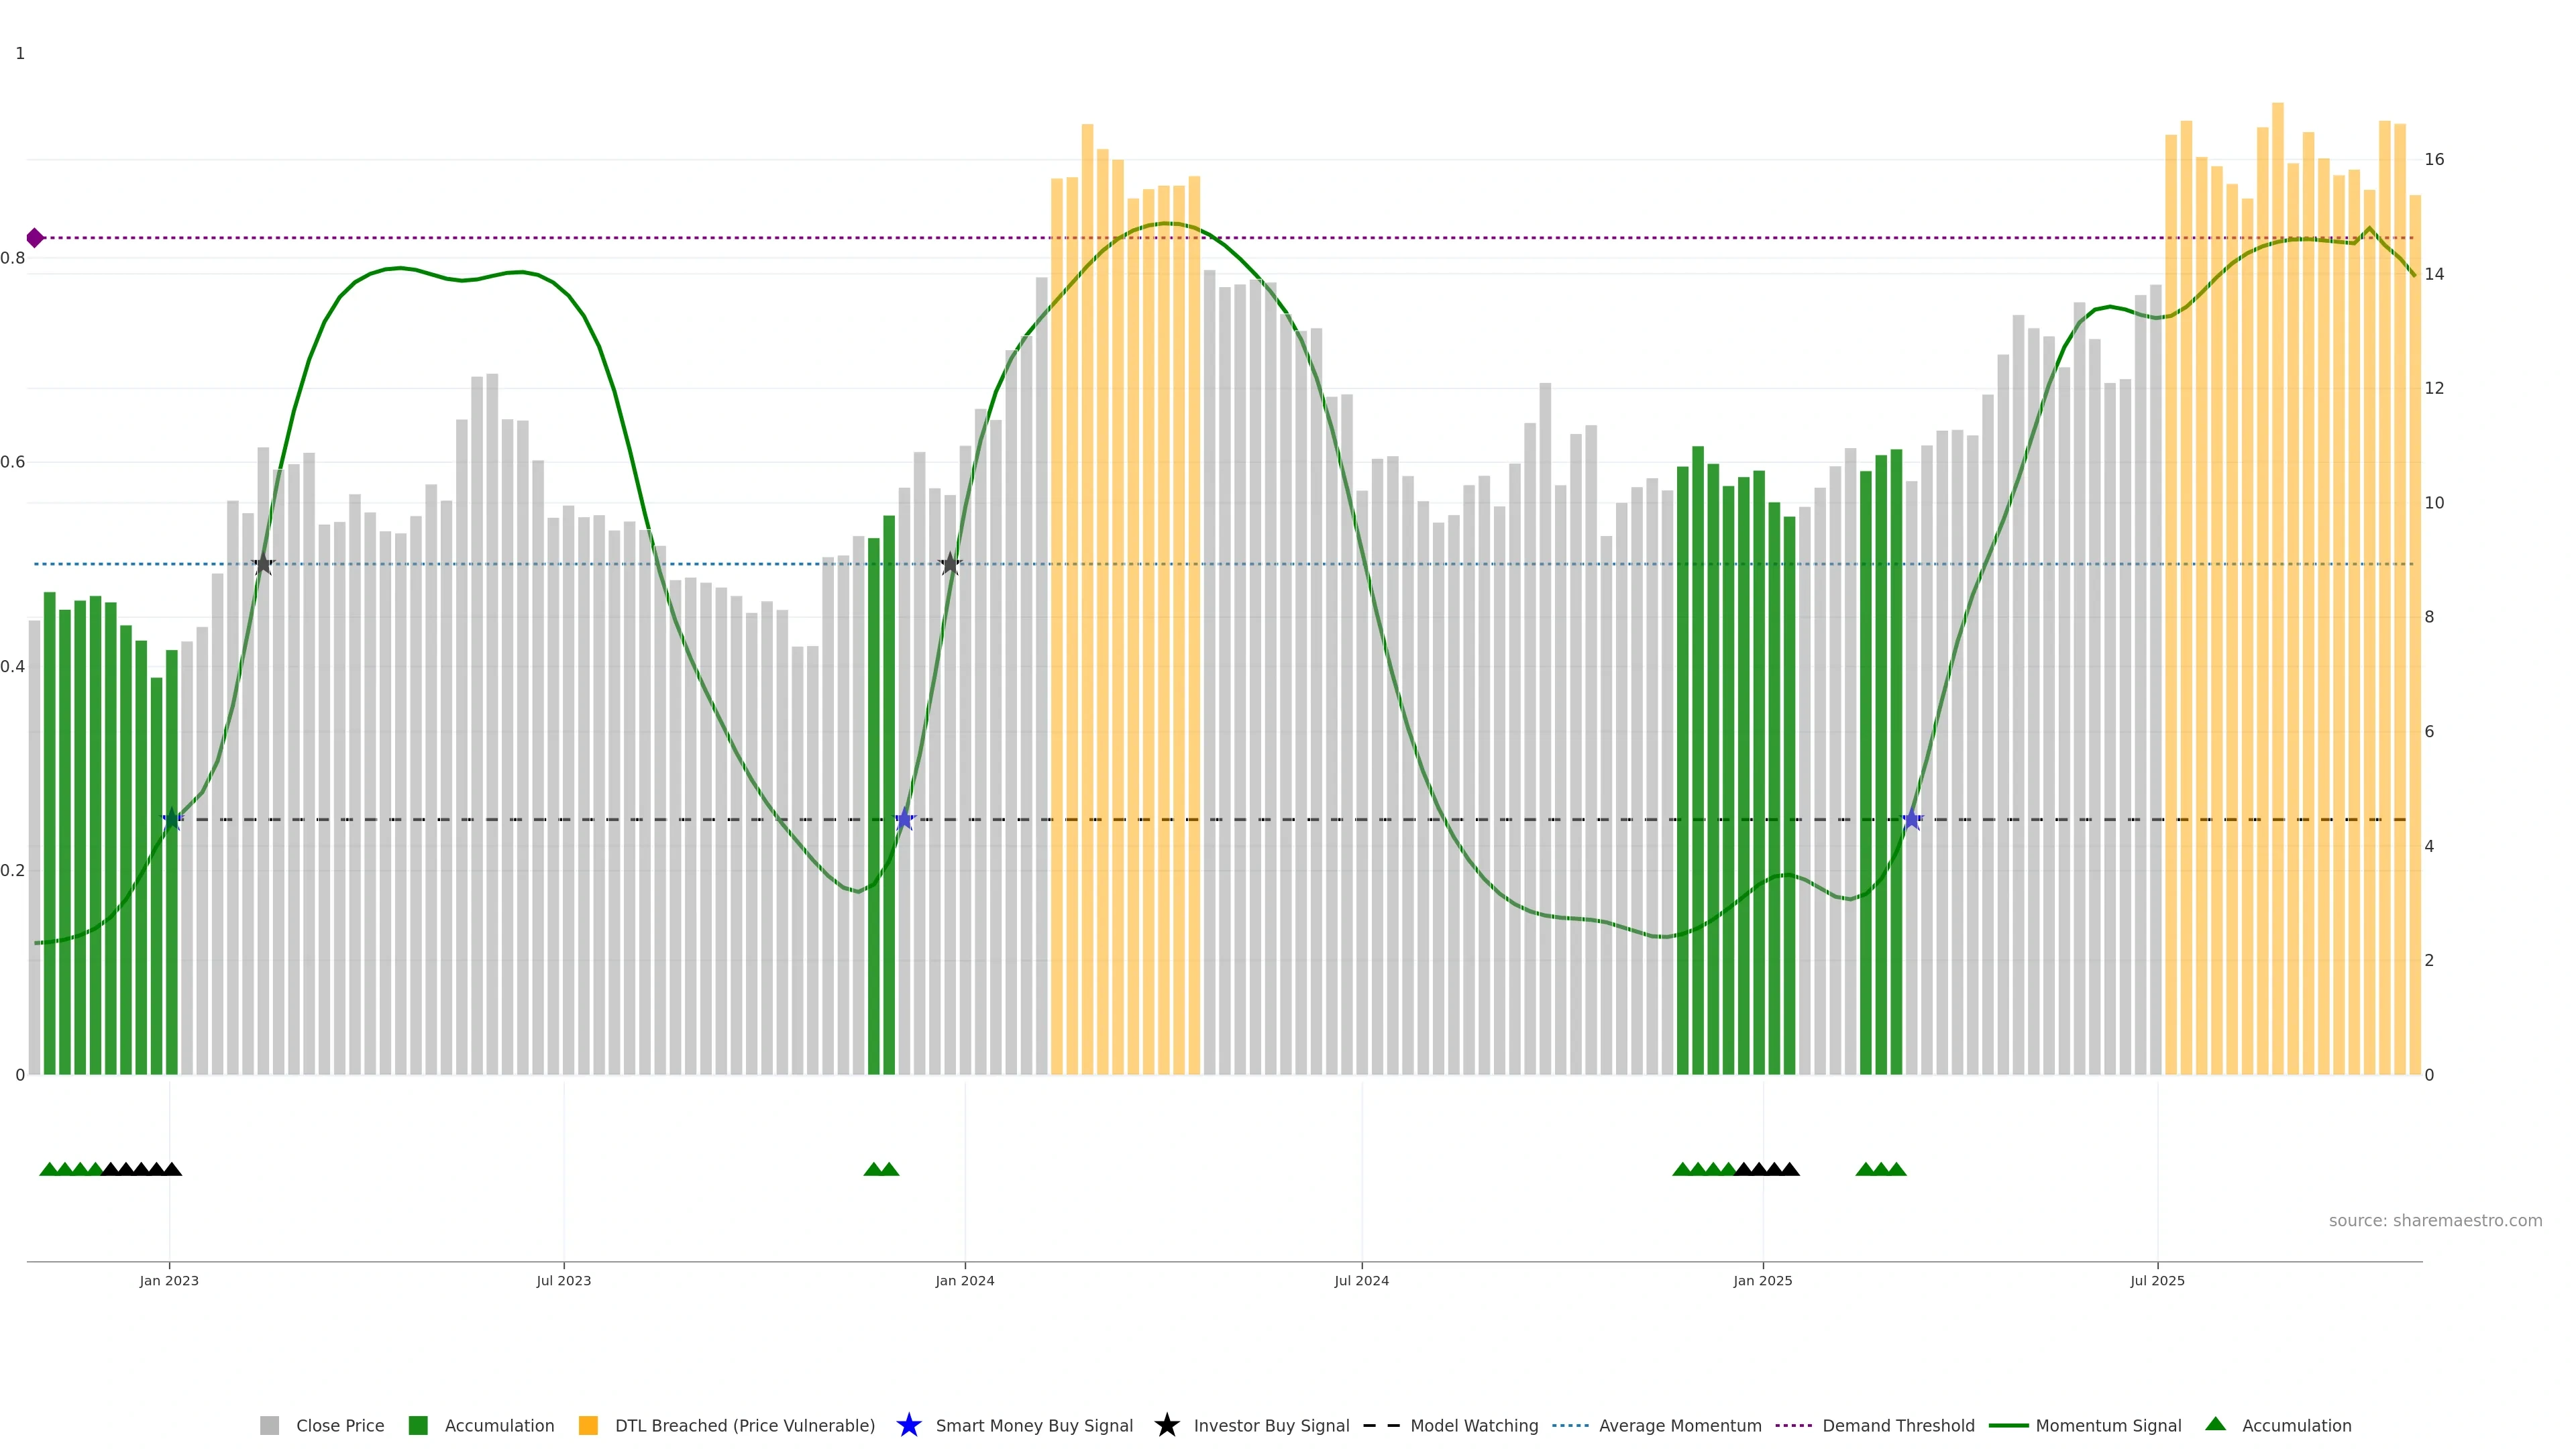
Task: Click the blue Smart Money star in 2025
Action: click(1912, 820)
